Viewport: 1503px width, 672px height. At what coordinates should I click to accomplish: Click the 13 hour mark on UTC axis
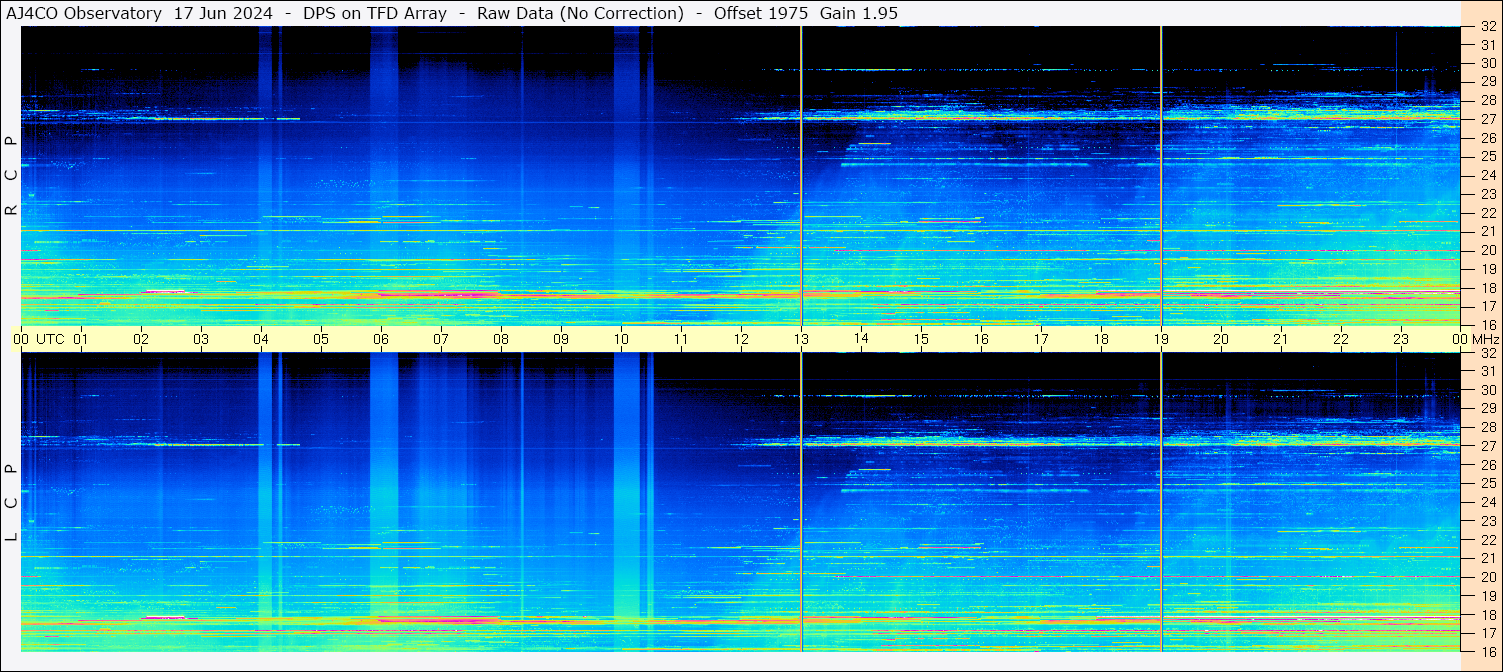coord(801,339)
